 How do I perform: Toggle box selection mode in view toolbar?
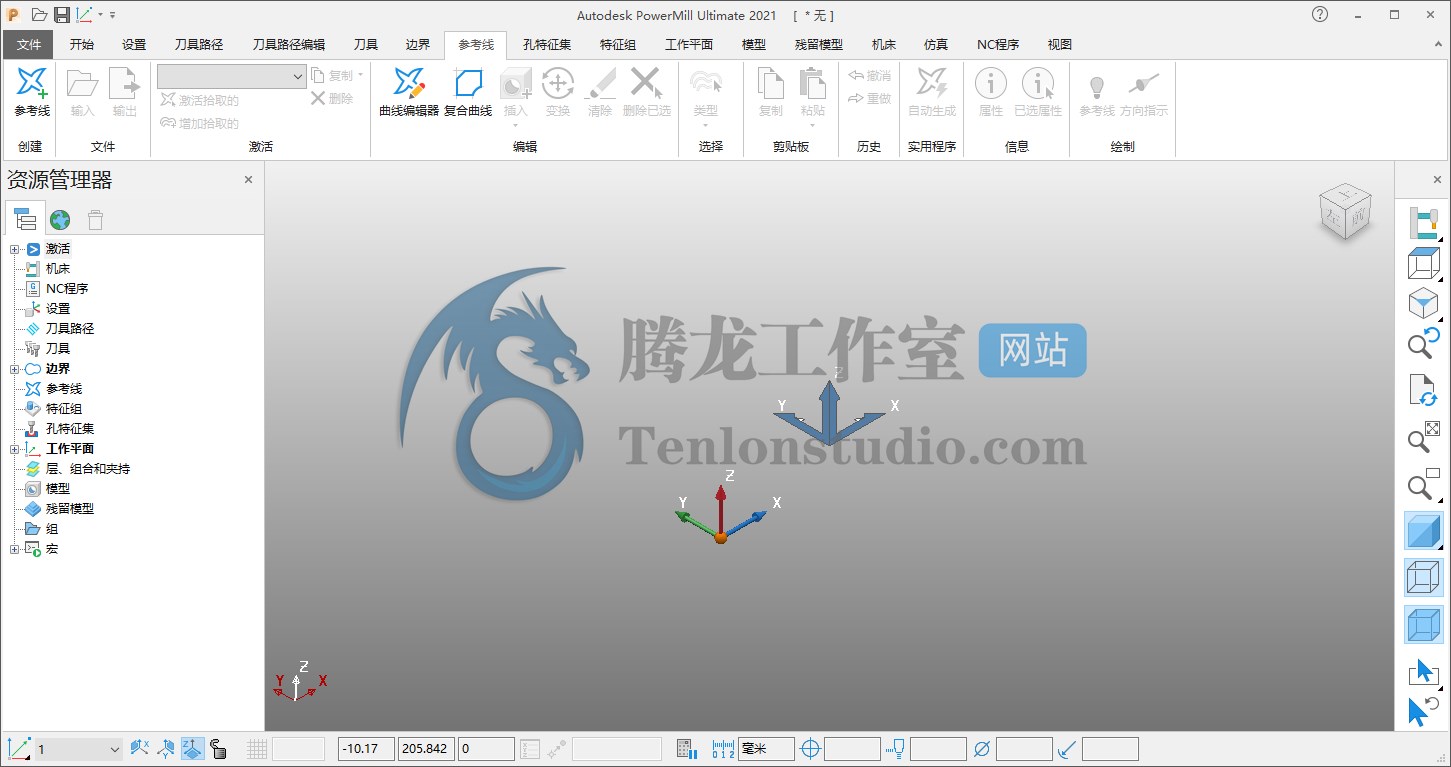[x=1423, y=671]
